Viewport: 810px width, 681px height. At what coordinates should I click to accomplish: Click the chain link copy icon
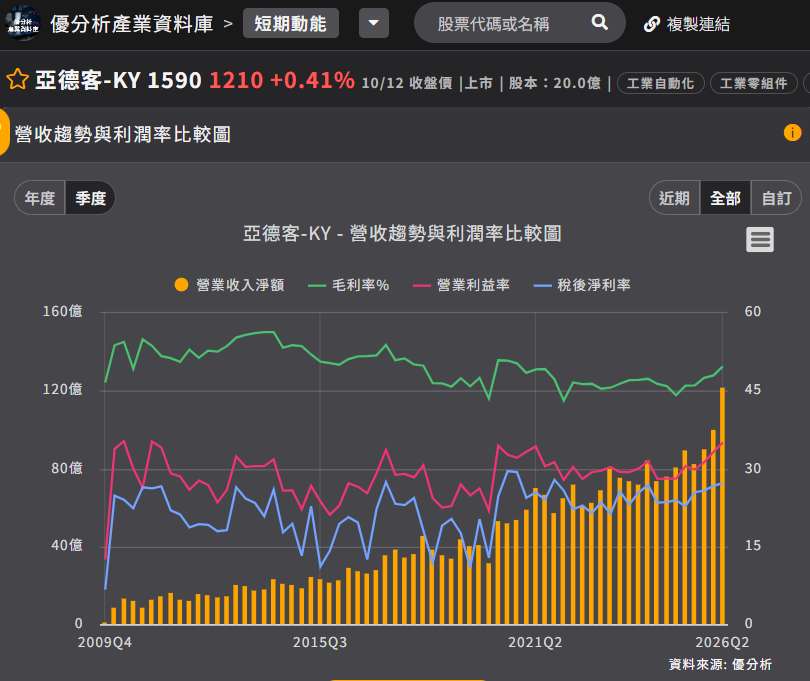[651, 24]
